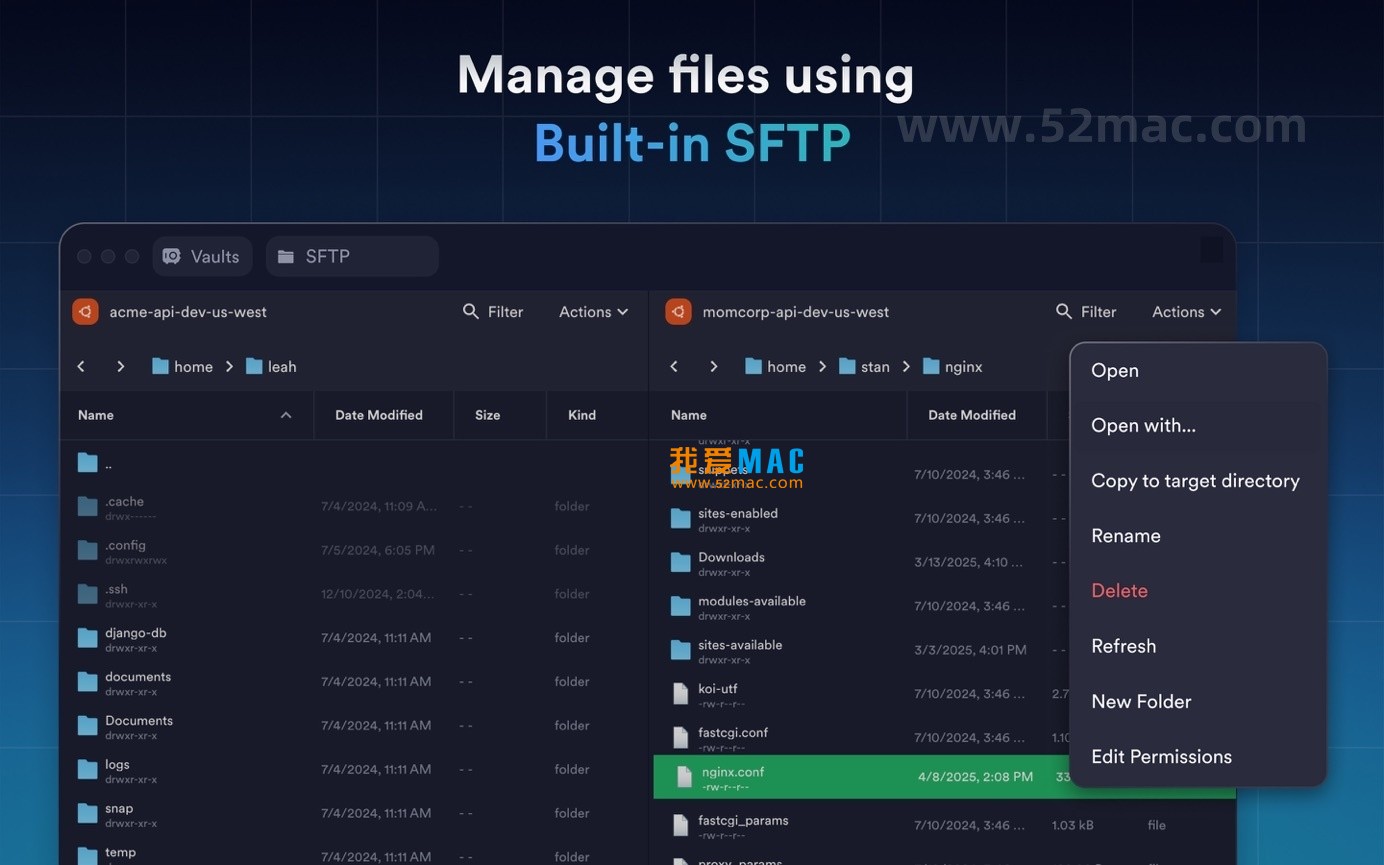This screenshot has height=865, width=1384.
Task: Select the Downloads folder icon
Action: 681,563
